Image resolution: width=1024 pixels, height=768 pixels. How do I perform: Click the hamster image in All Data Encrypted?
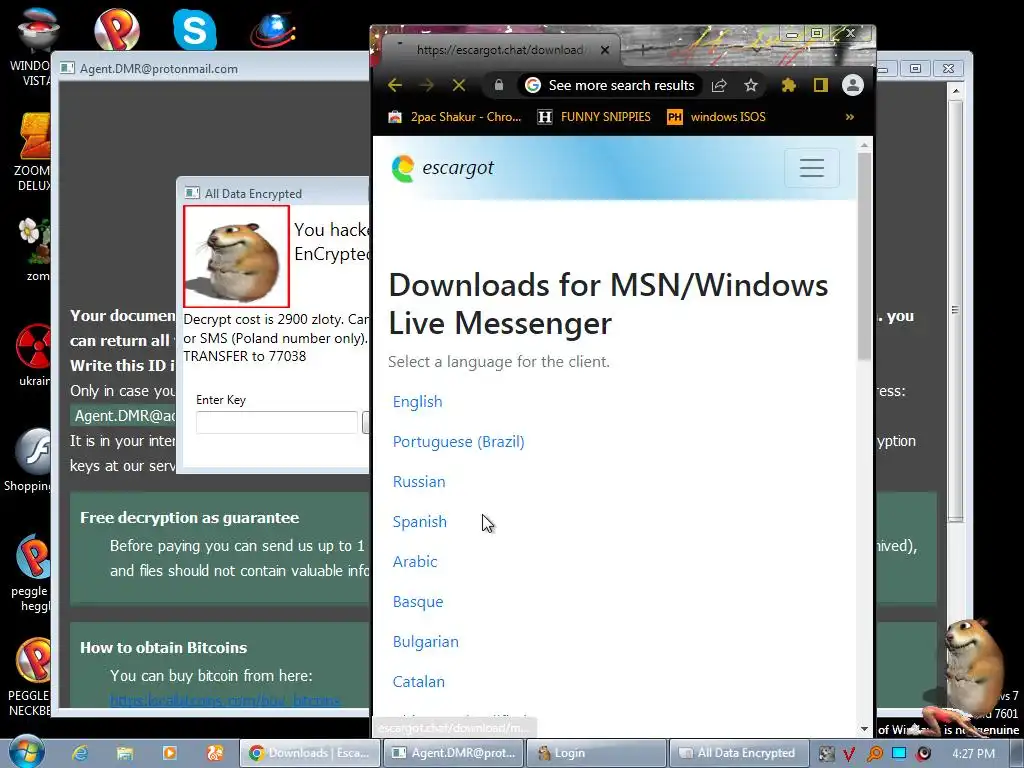pos(236,256)
